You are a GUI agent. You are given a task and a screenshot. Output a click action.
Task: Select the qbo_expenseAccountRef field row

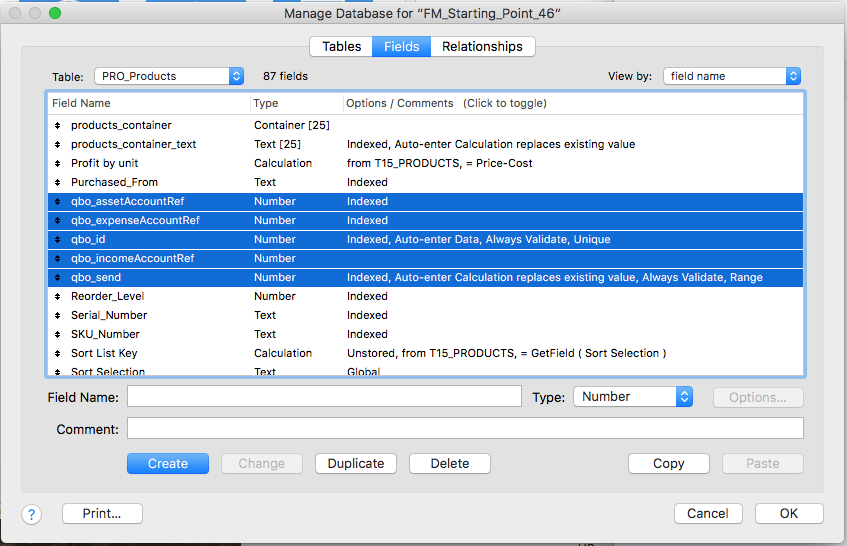(x=425, y=220)
